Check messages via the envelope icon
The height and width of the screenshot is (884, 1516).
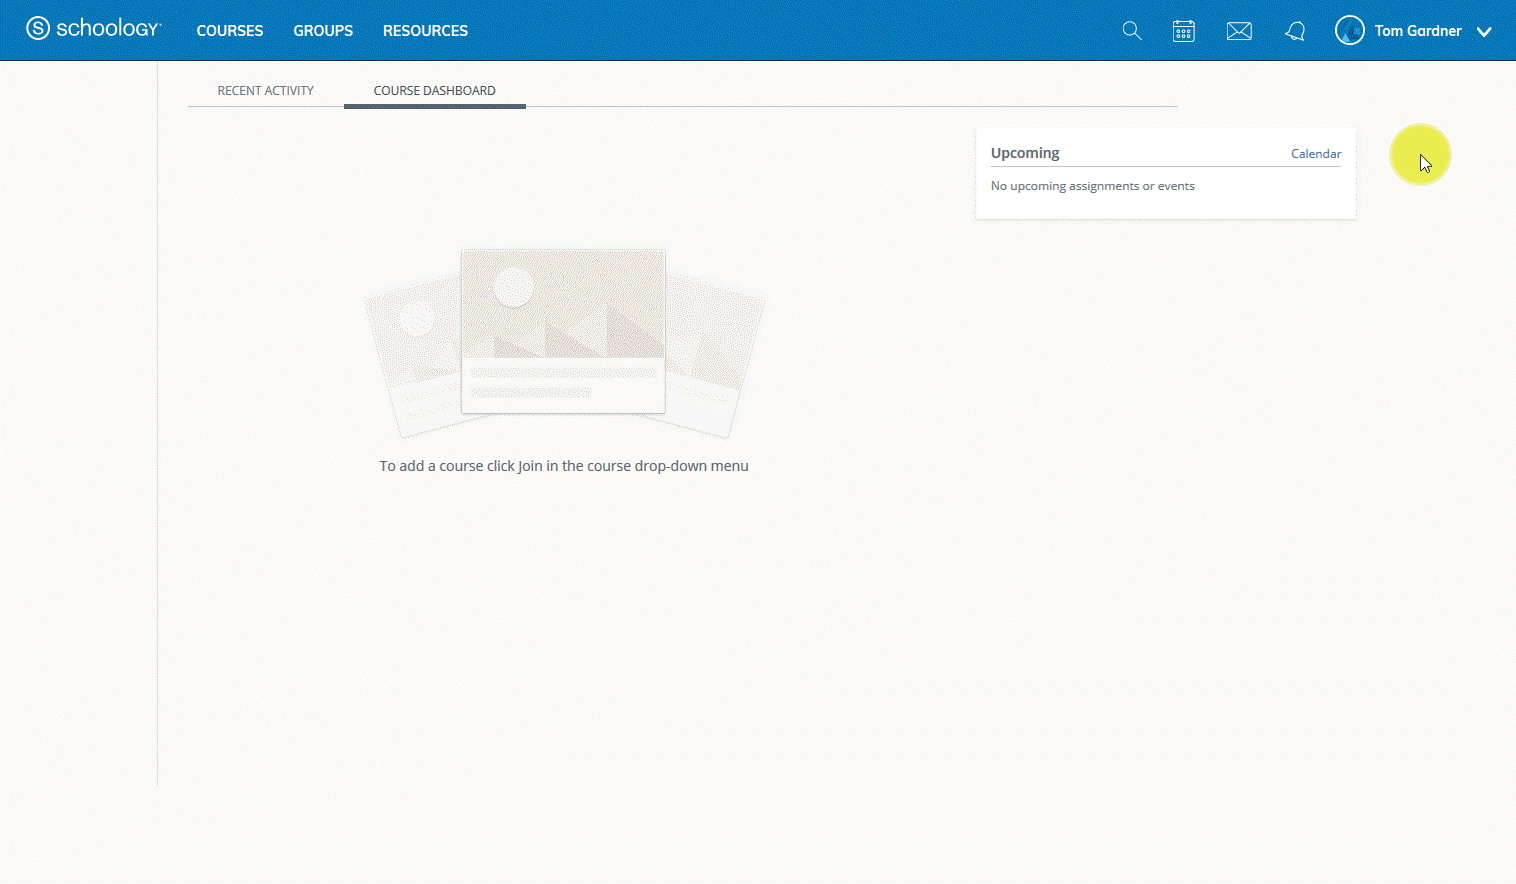[x=1239, y=30]
